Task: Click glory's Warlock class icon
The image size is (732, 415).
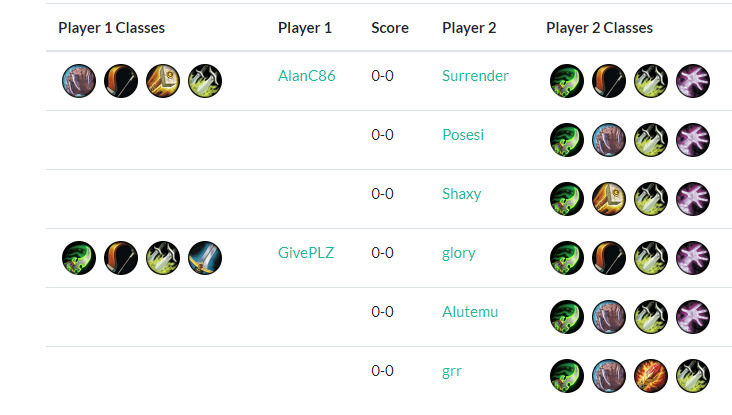Action: click(567, 258)
